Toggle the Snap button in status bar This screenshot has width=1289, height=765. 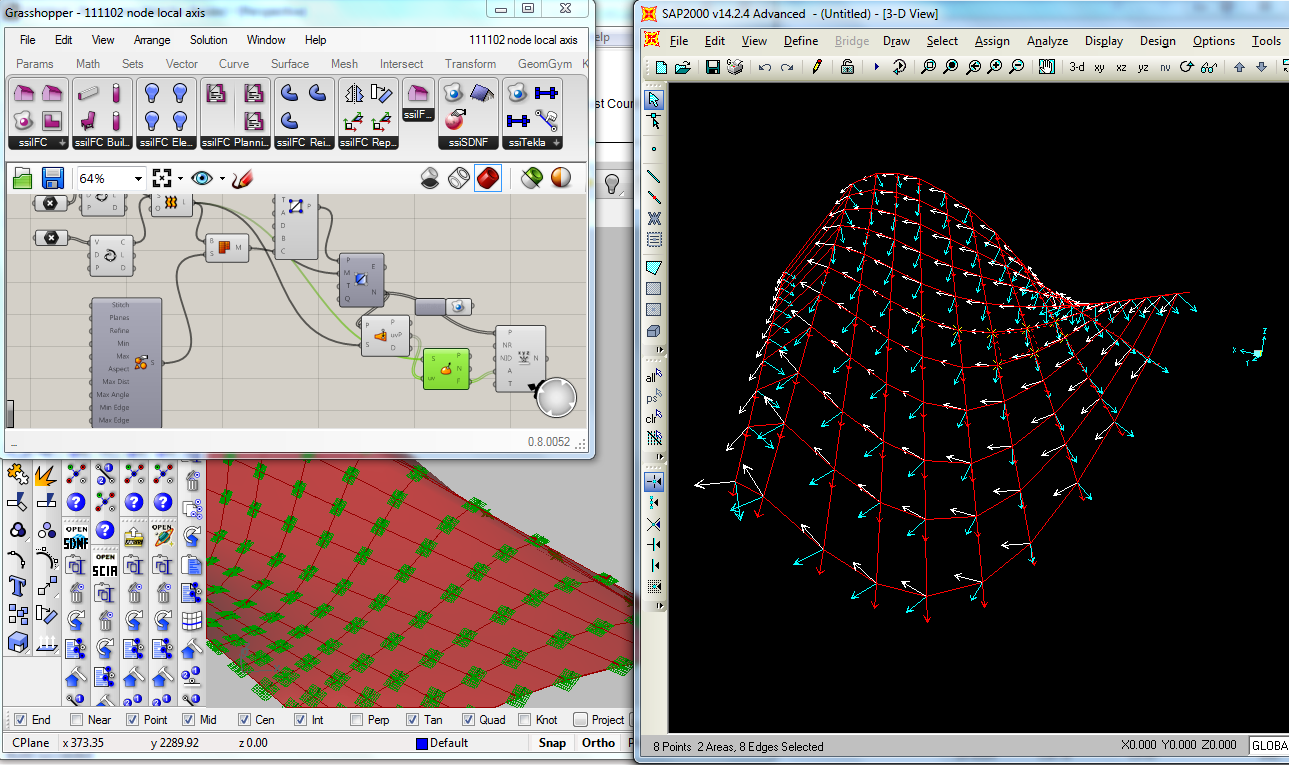tap(552, 743)
